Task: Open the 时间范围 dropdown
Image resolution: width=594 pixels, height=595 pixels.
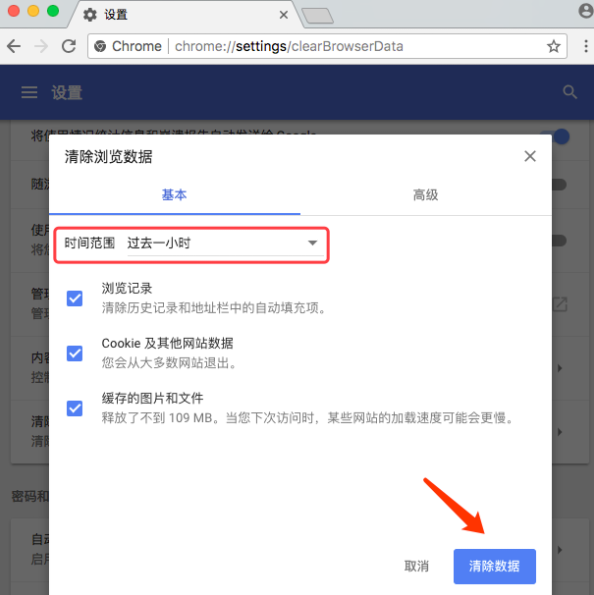Action: [225, 243]
